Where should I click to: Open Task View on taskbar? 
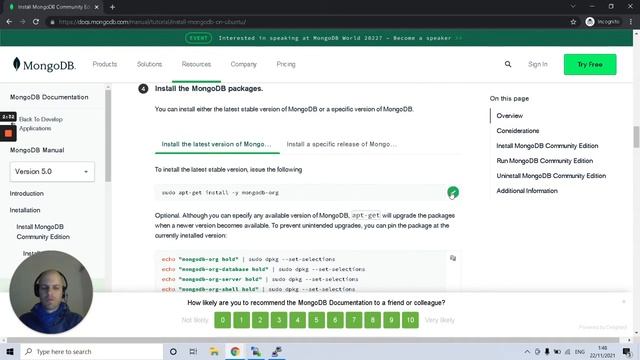click(x=193, y=351)
